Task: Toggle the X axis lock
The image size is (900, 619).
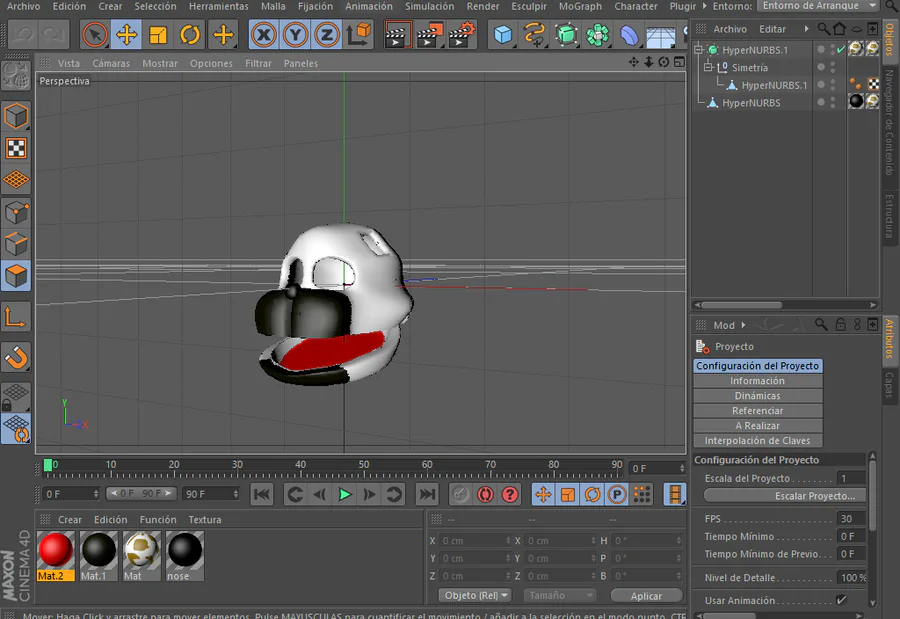Action: [x=263, y=36]
